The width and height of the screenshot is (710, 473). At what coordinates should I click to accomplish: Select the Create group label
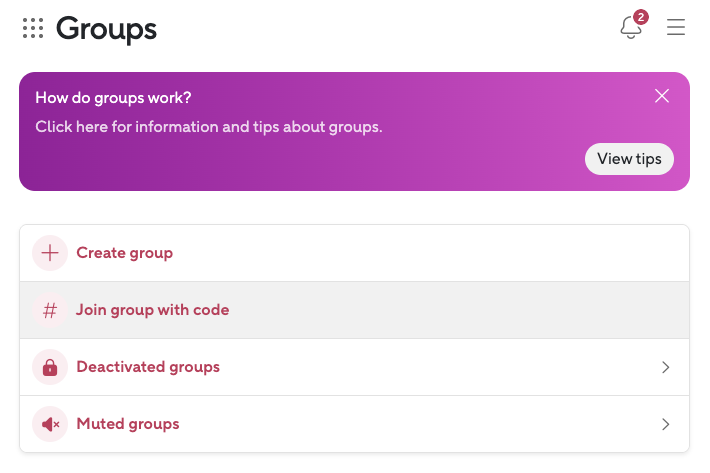[124, 253]
